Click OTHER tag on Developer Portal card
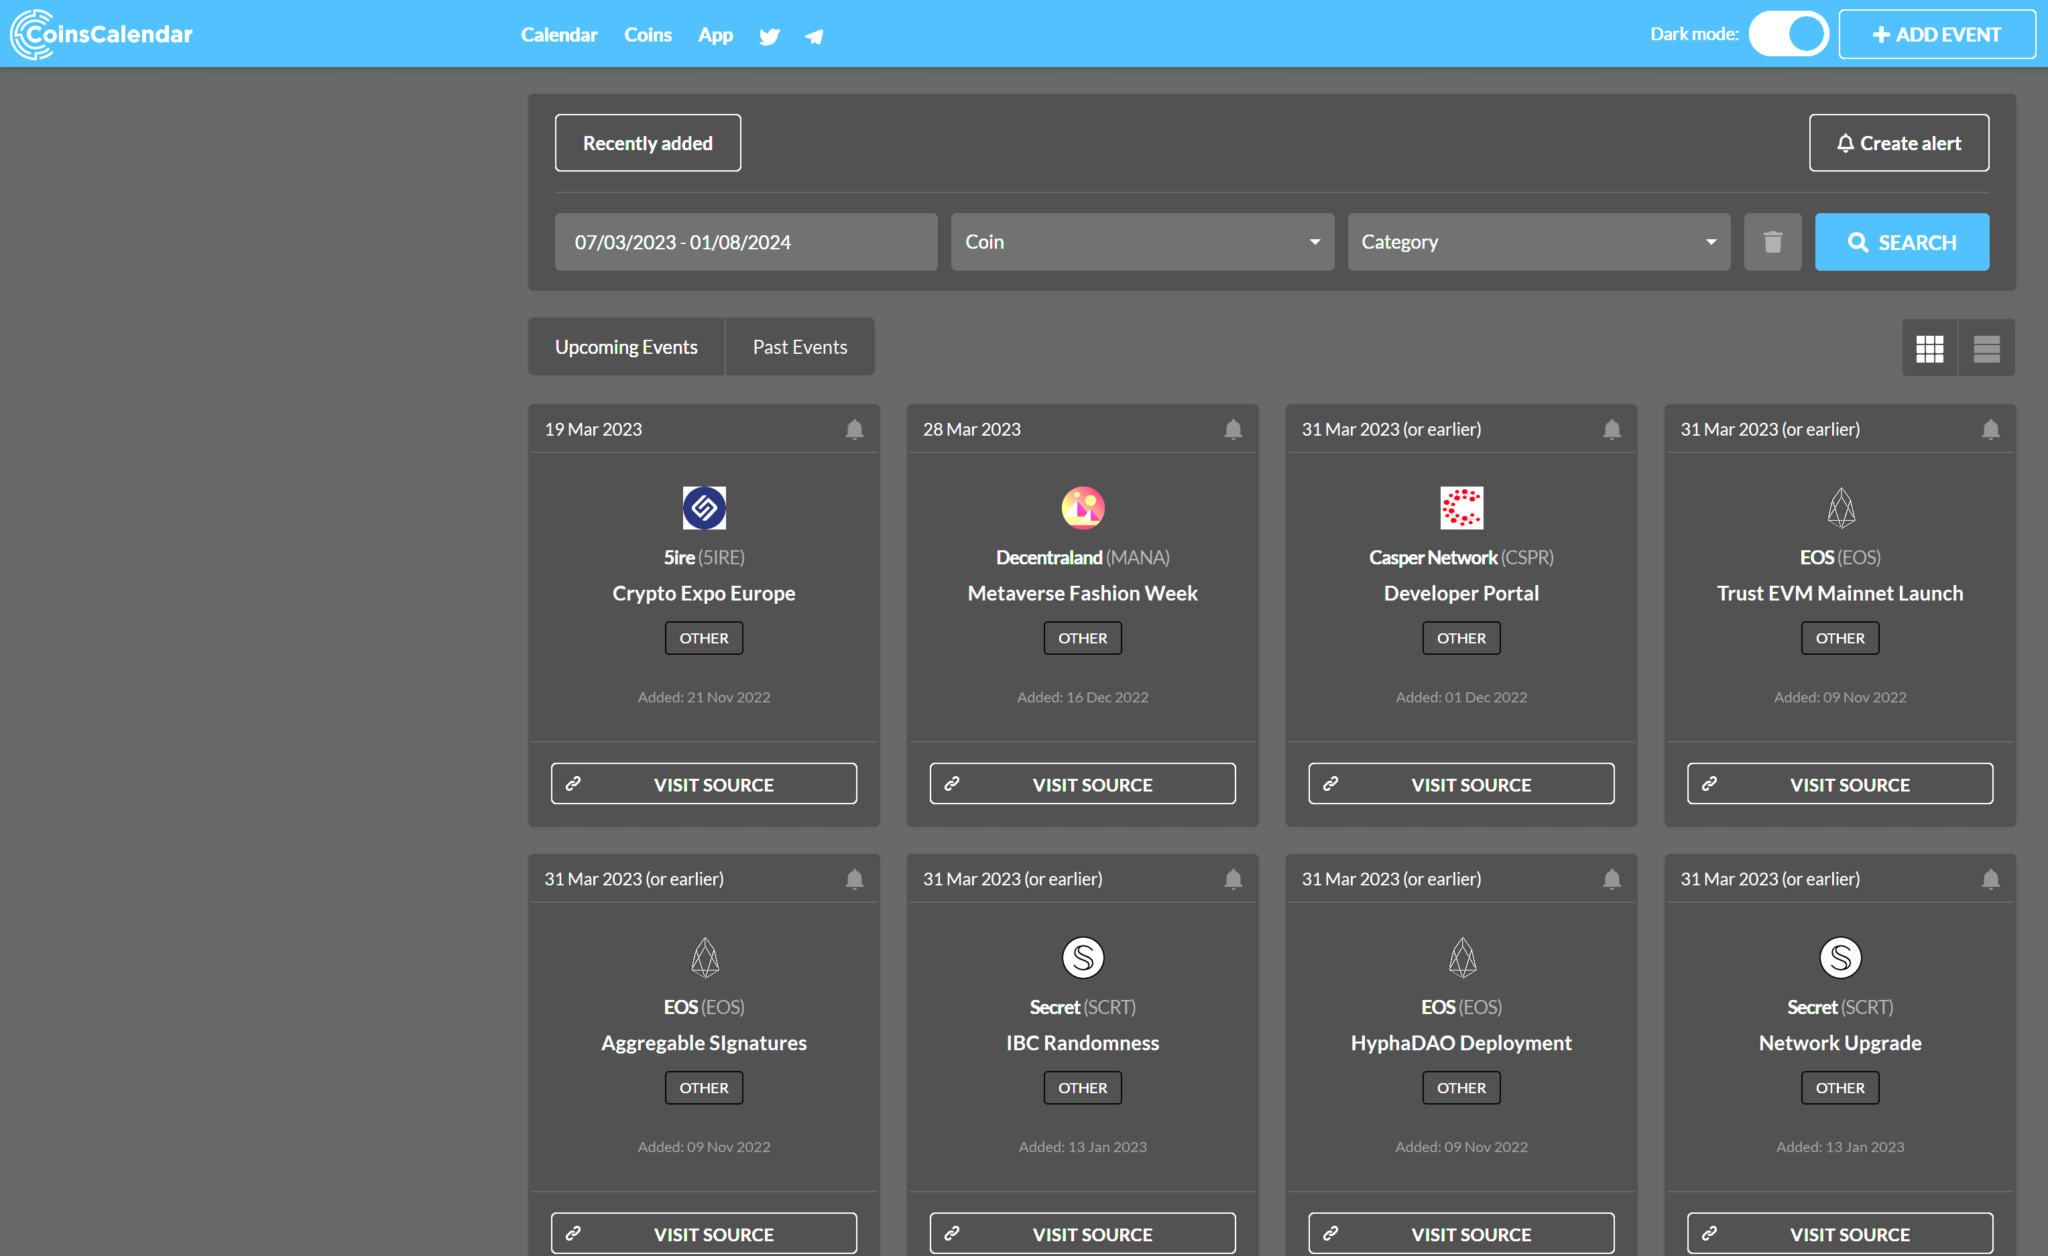The width and height of the screenshot is (2048, 1256). (1461, 638)
